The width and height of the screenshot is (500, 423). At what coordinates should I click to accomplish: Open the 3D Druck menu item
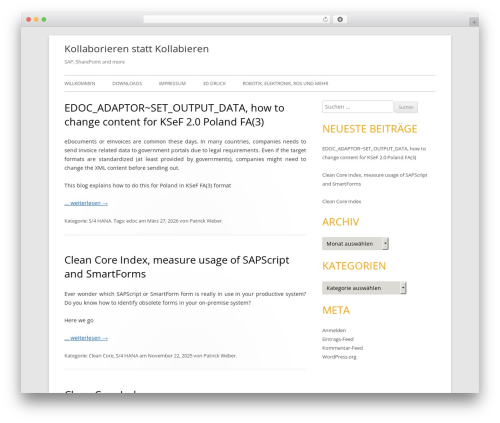tap(214, 83)
